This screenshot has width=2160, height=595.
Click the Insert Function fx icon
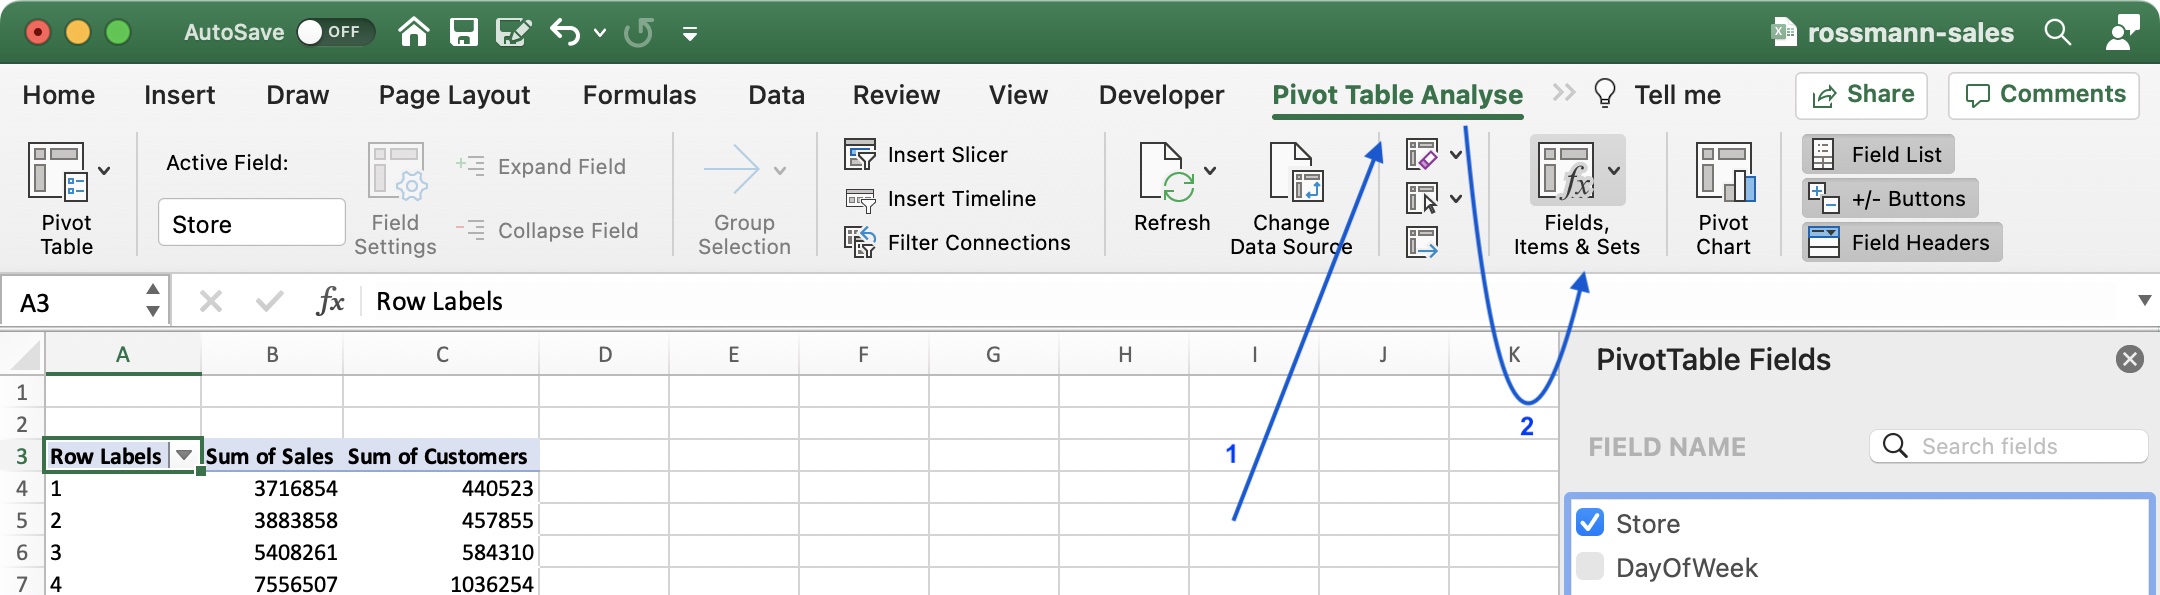(330, 300)
